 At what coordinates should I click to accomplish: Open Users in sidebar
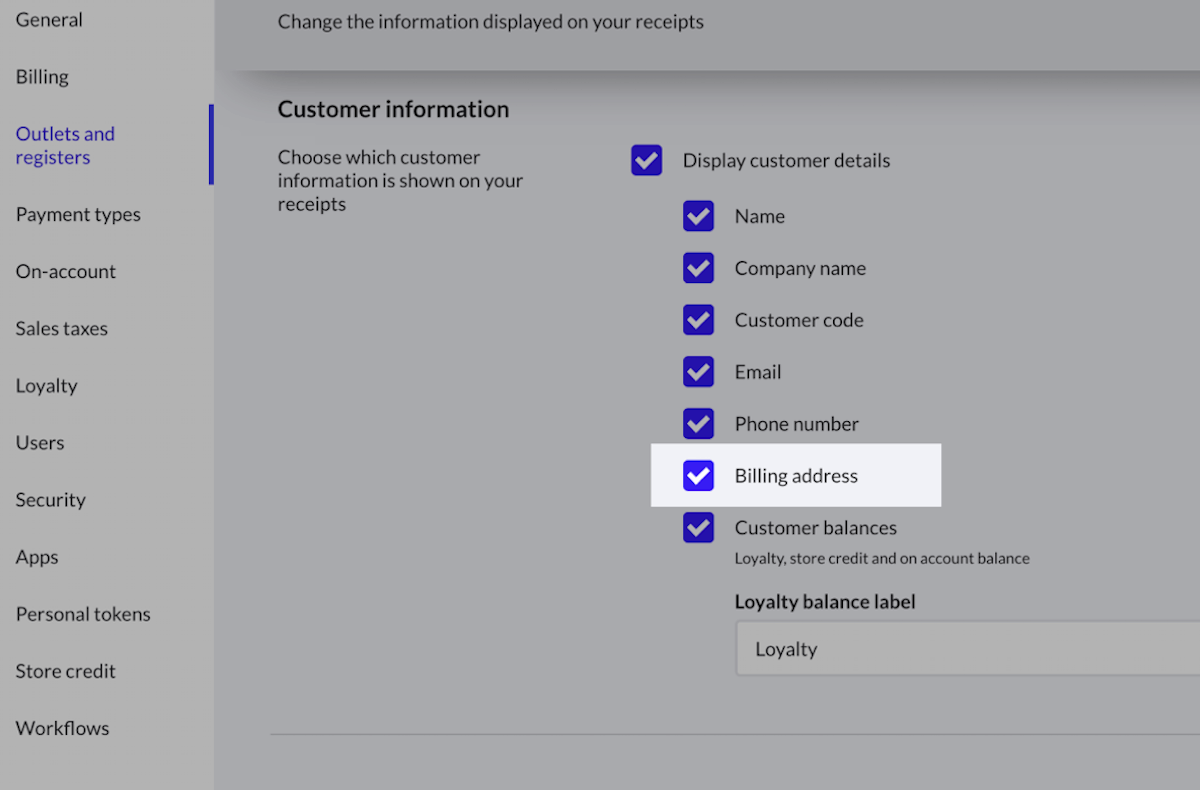click(40, 443)
